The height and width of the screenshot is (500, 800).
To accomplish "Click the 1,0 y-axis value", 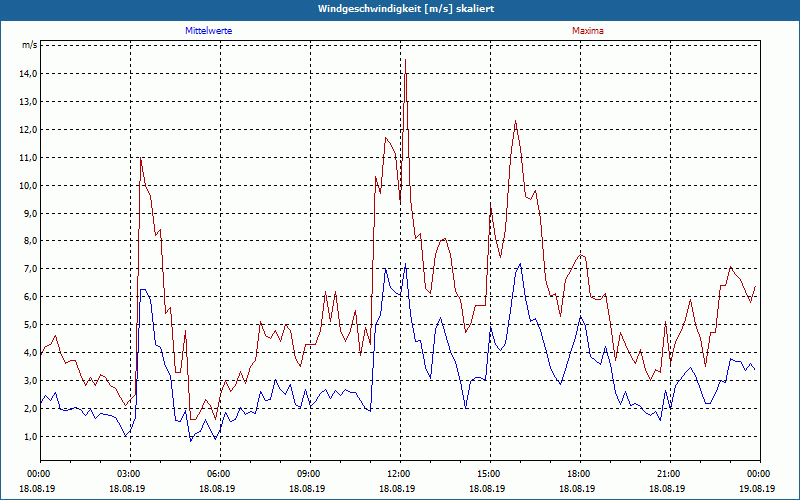I will (31, 436).
